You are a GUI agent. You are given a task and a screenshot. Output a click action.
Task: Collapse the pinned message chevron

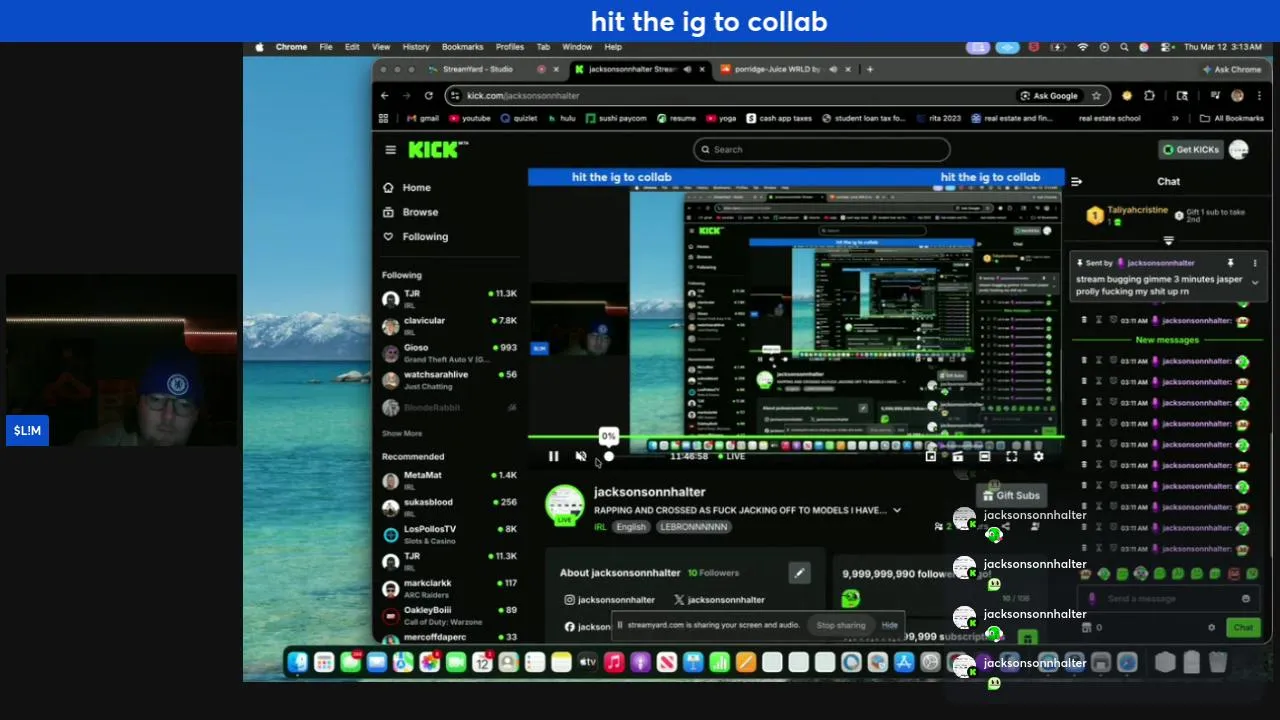[x=1255, y=283]
